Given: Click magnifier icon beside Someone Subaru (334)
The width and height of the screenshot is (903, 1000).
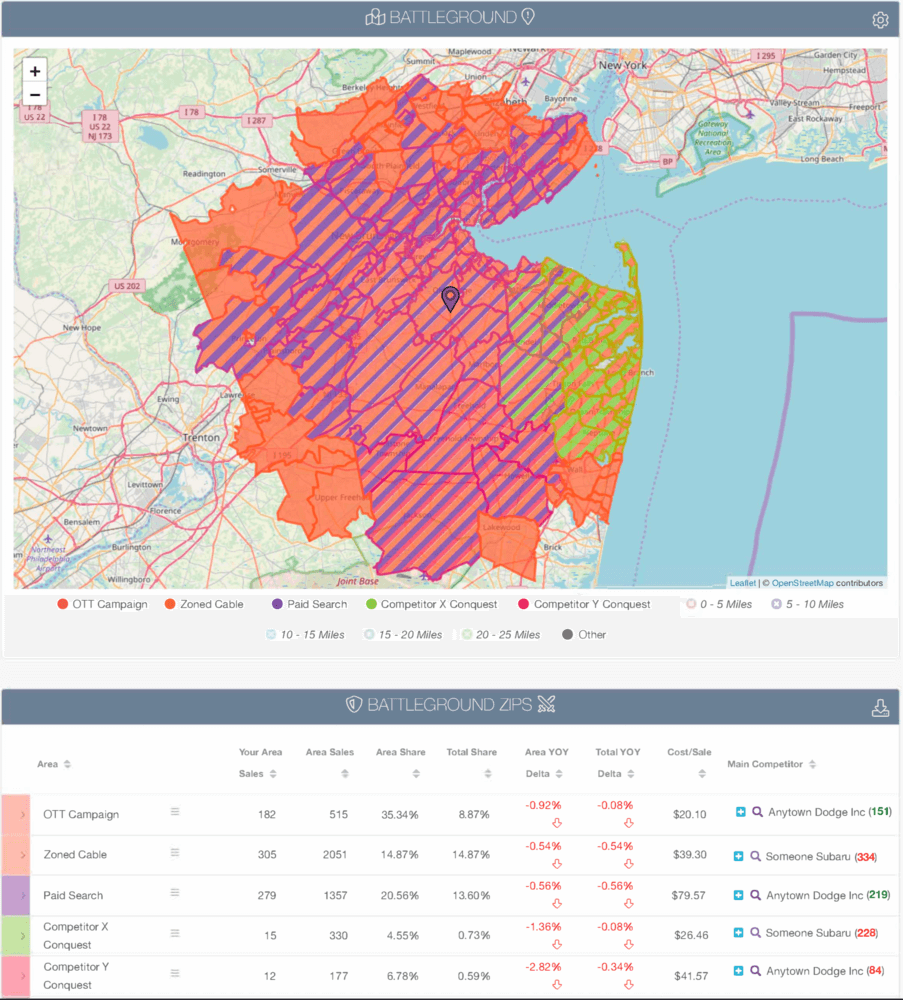Looking at the screenshot, I should click(757, 856).
